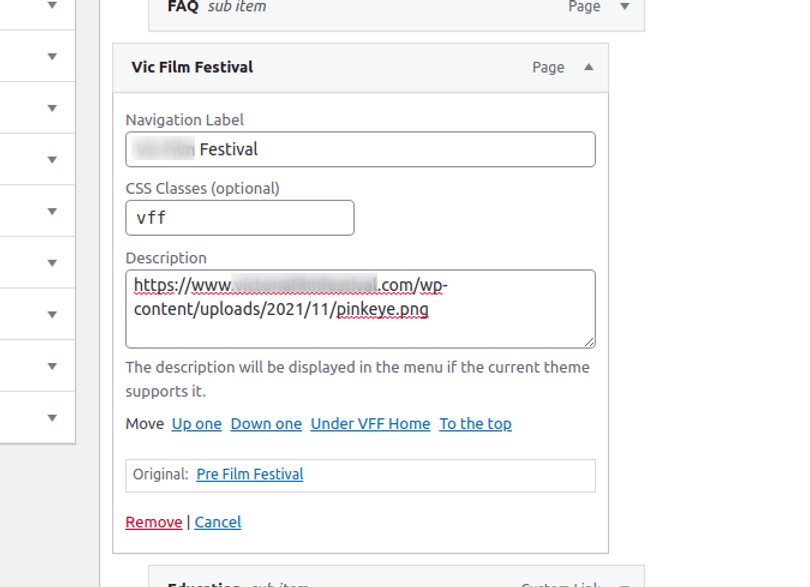This screenshot has height=587, width=810.
Task: Remove the Vic Film Festival menu item
Action: pos(153,521)
